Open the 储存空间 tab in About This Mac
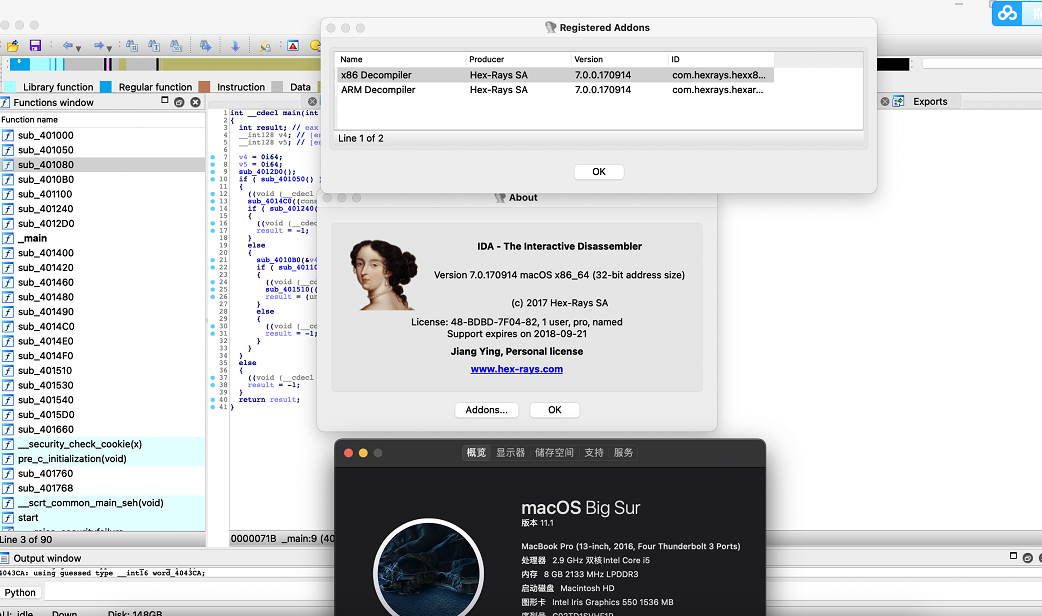This screenshot has height=616, width=1042. click(x=554, y=453)
